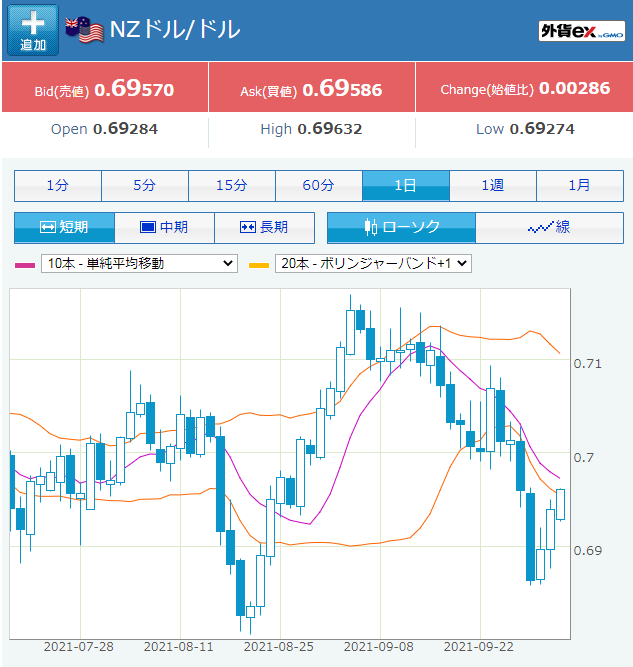Screen dimensions: 633x667
Task: Open the 20本 - ボリンジャーバンド+1 dropdown
Action: click(x=373, y=264)
